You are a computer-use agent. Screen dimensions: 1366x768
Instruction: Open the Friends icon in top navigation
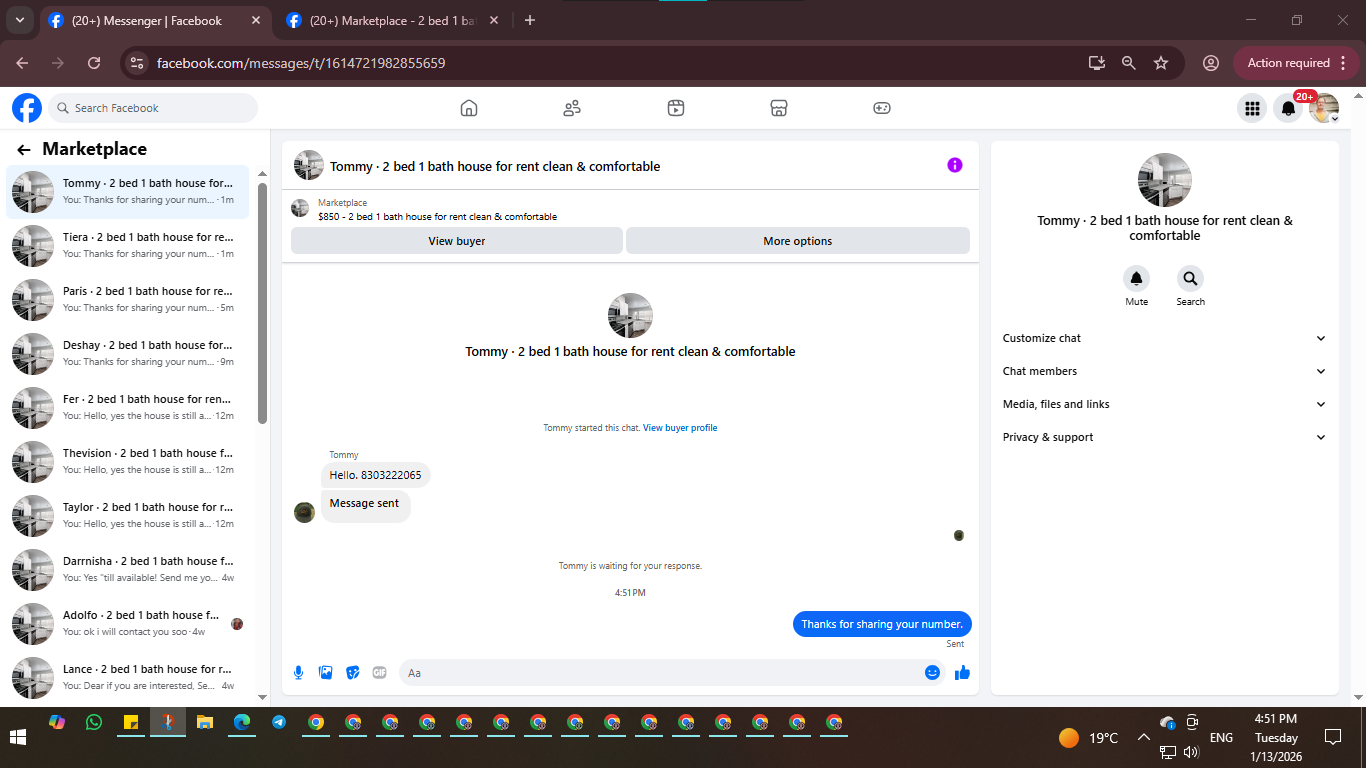(572, 108)
